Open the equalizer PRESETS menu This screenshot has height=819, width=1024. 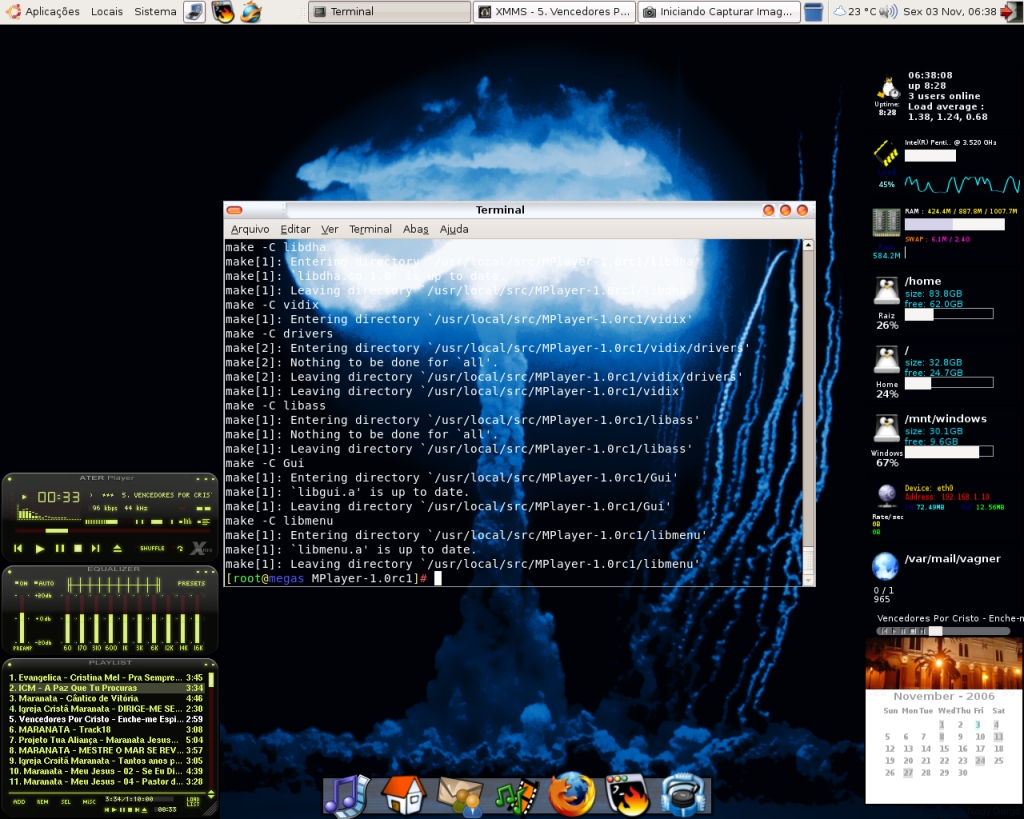coord(191,583)
